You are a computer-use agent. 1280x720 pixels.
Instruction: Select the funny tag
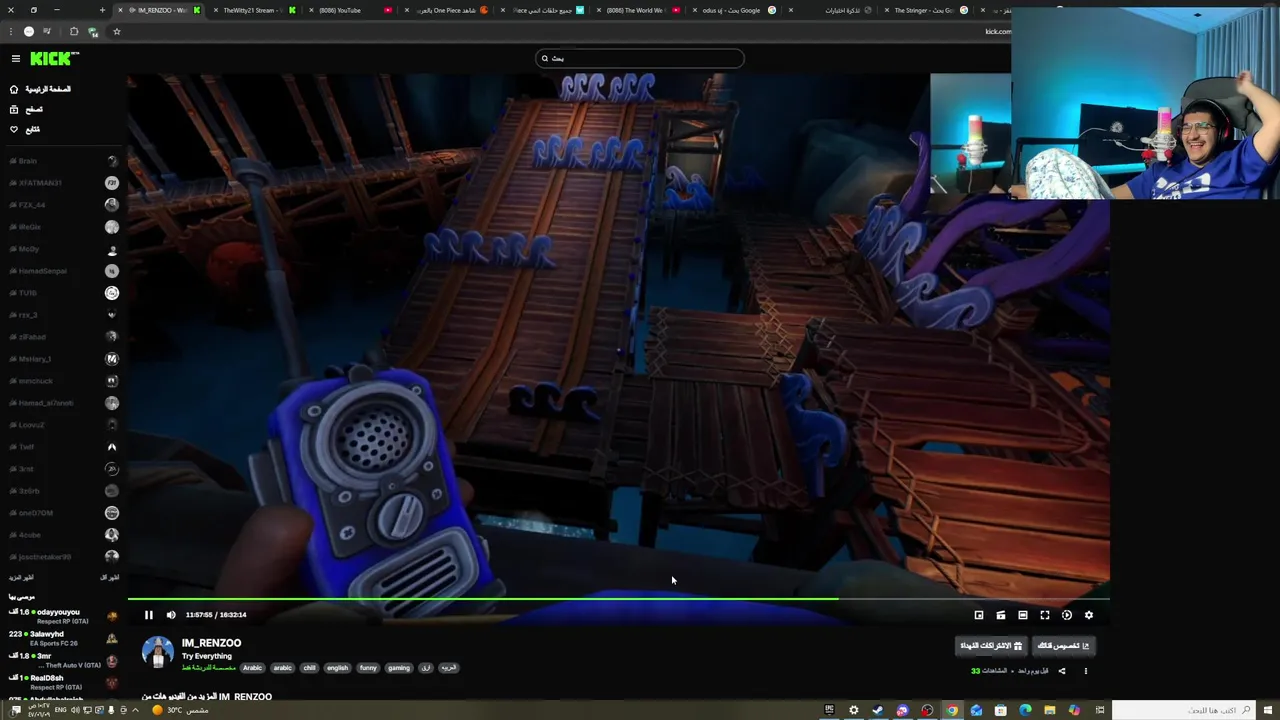368,668
